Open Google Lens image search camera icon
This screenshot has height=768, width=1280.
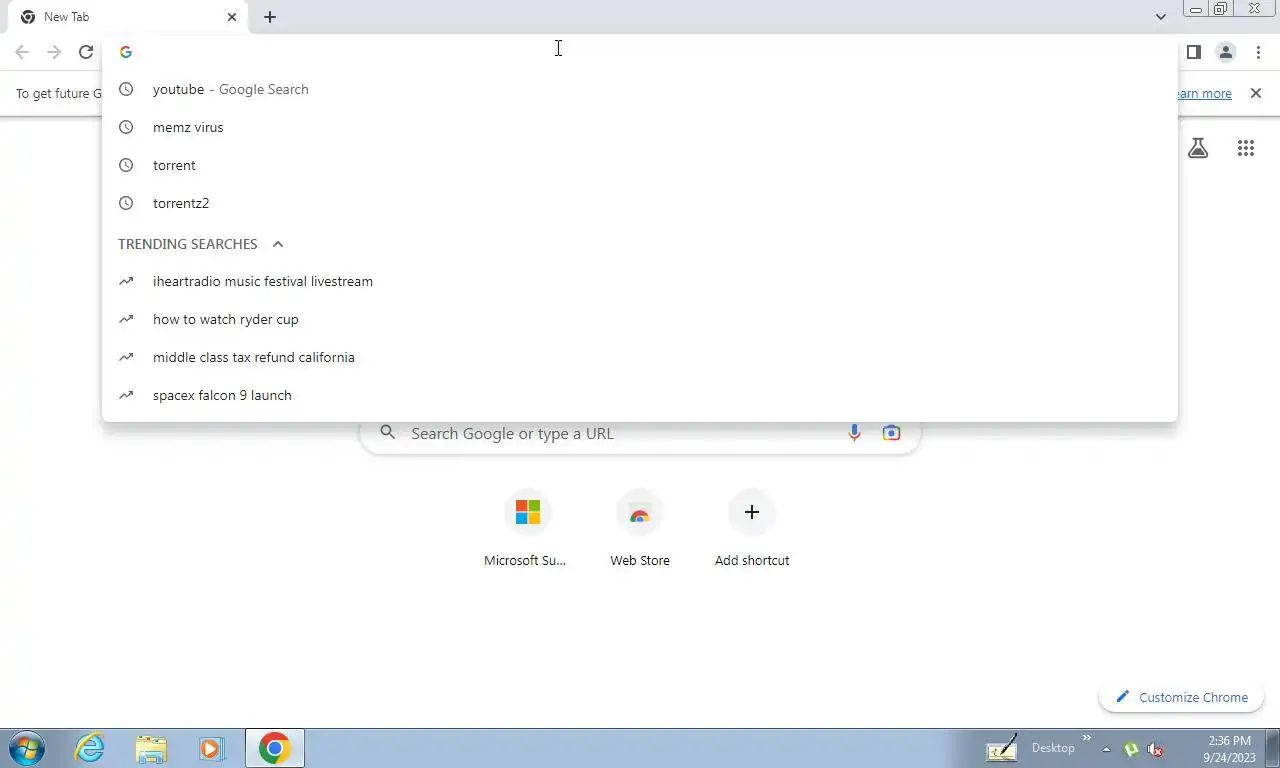coord(891,433)
